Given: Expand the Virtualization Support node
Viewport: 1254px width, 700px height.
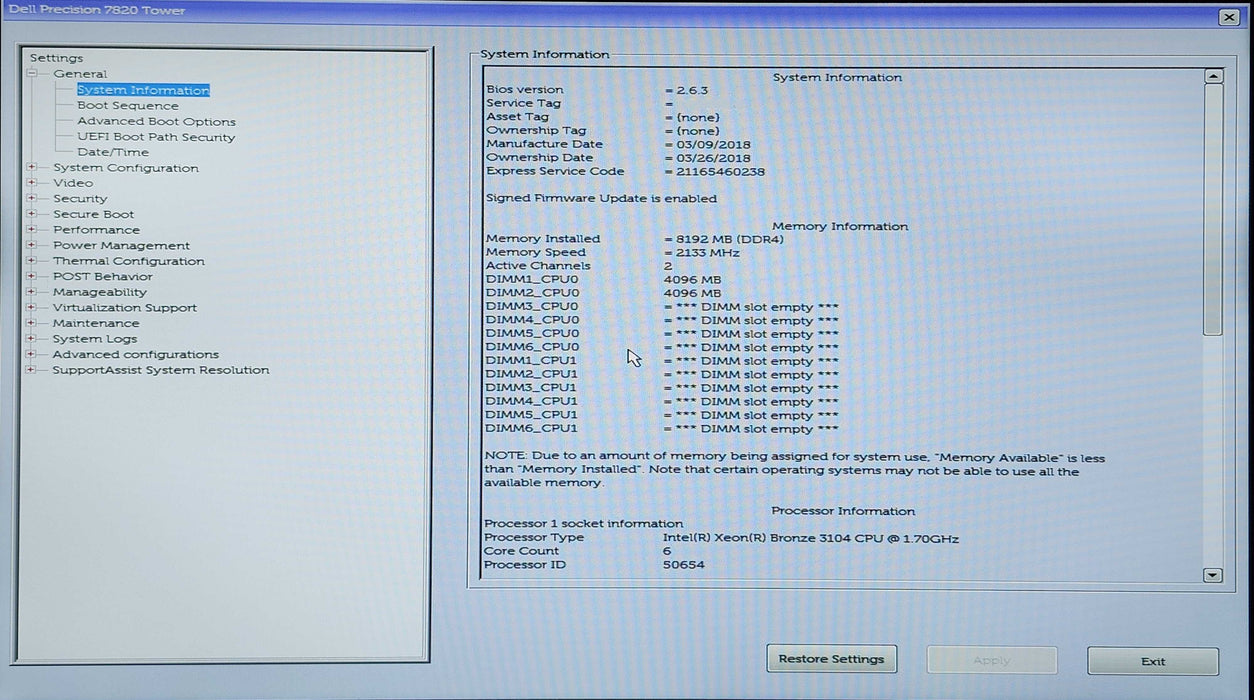Looking at the screenshot, I should [x=32, y=307].
